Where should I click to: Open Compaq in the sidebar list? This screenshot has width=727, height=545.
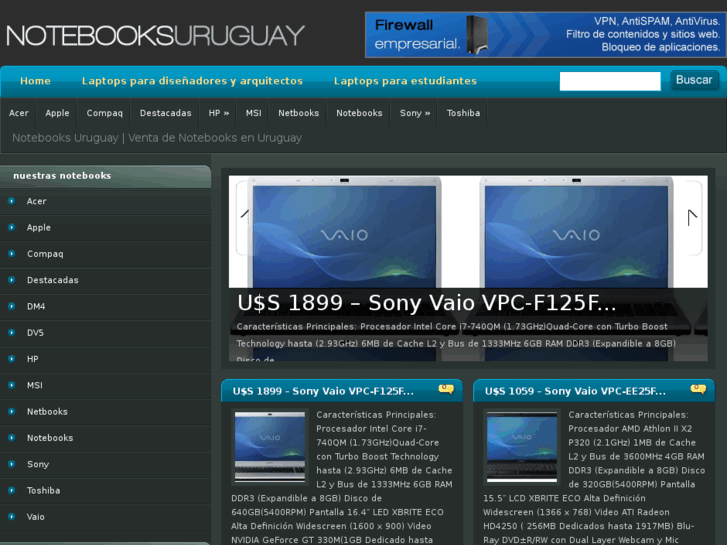(45, 254)
